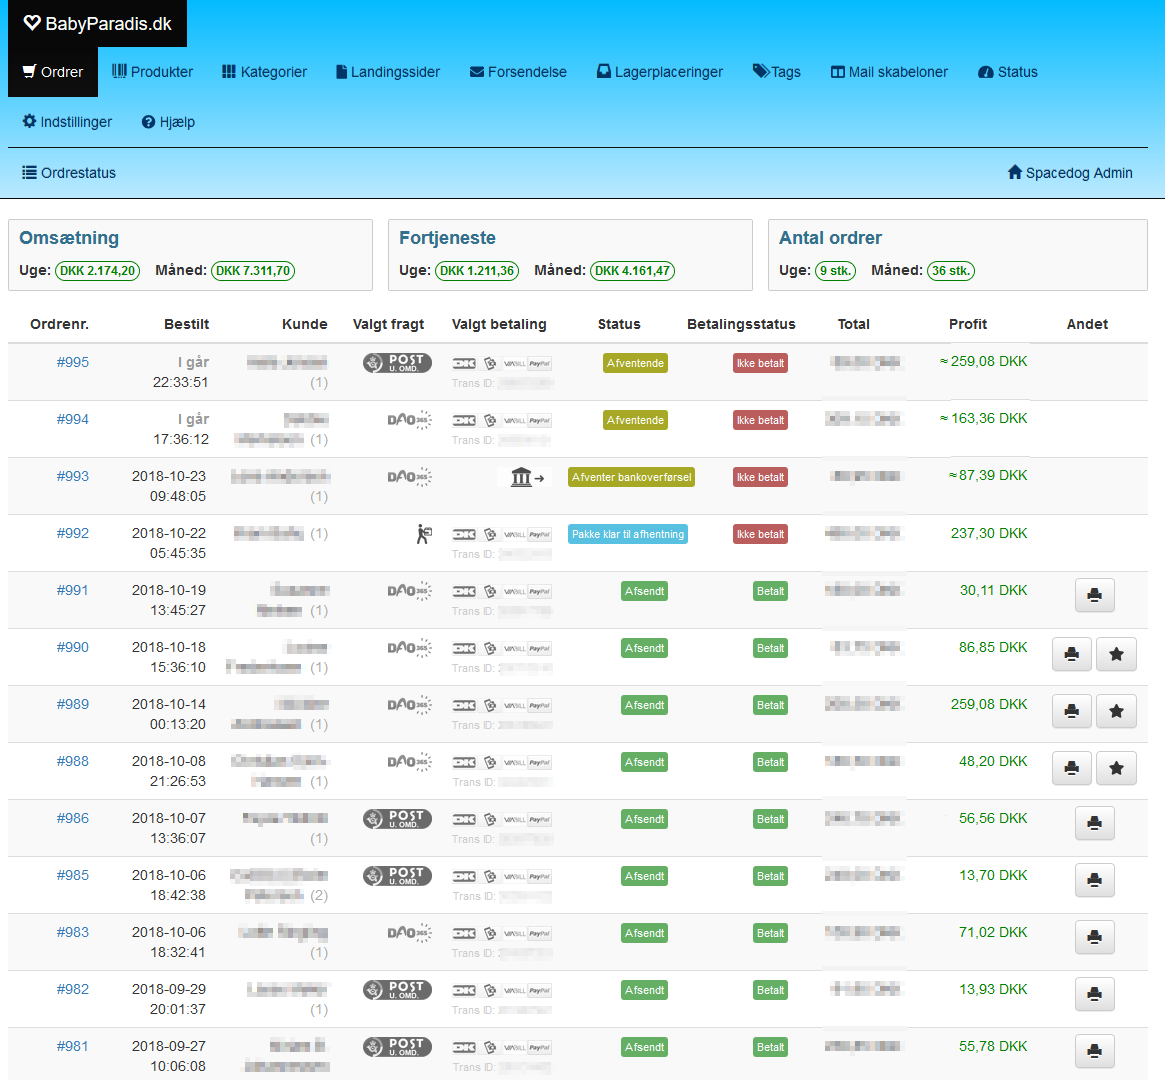Viewport: 1165px width, 1080px height.
Task: Go to the Lagerplaceringer tab
Action: (659, 72)
